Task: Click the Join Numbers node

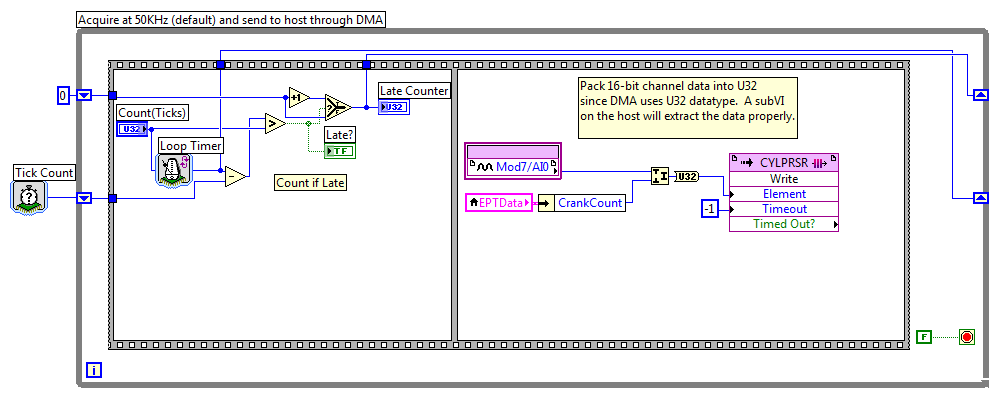Action: (660, 176)
